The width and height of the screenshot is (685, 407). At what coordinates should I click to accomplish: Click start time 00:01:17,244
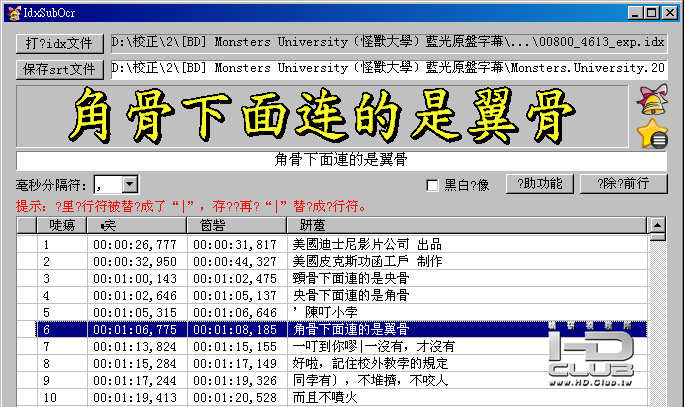135,381
